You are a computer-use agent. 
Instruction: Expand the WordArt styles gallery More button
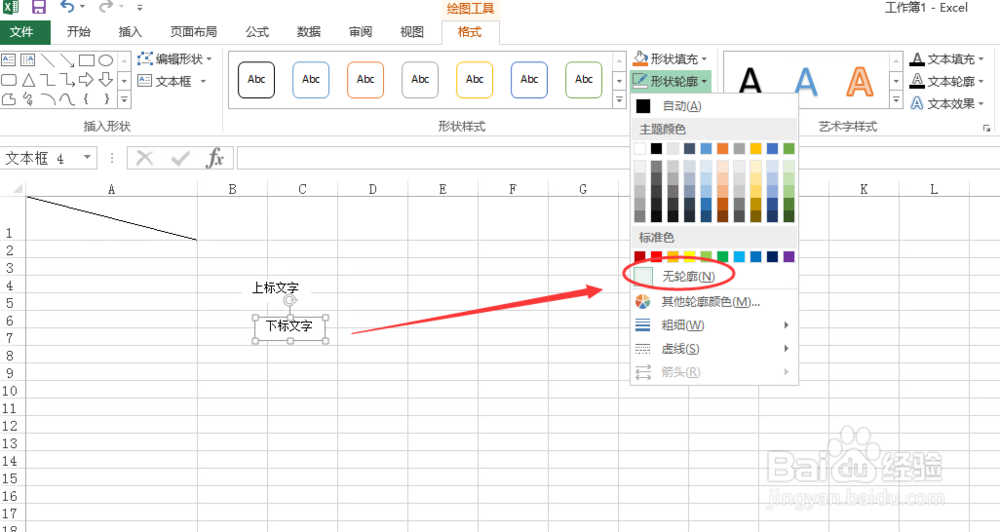(x=896, y=100)
